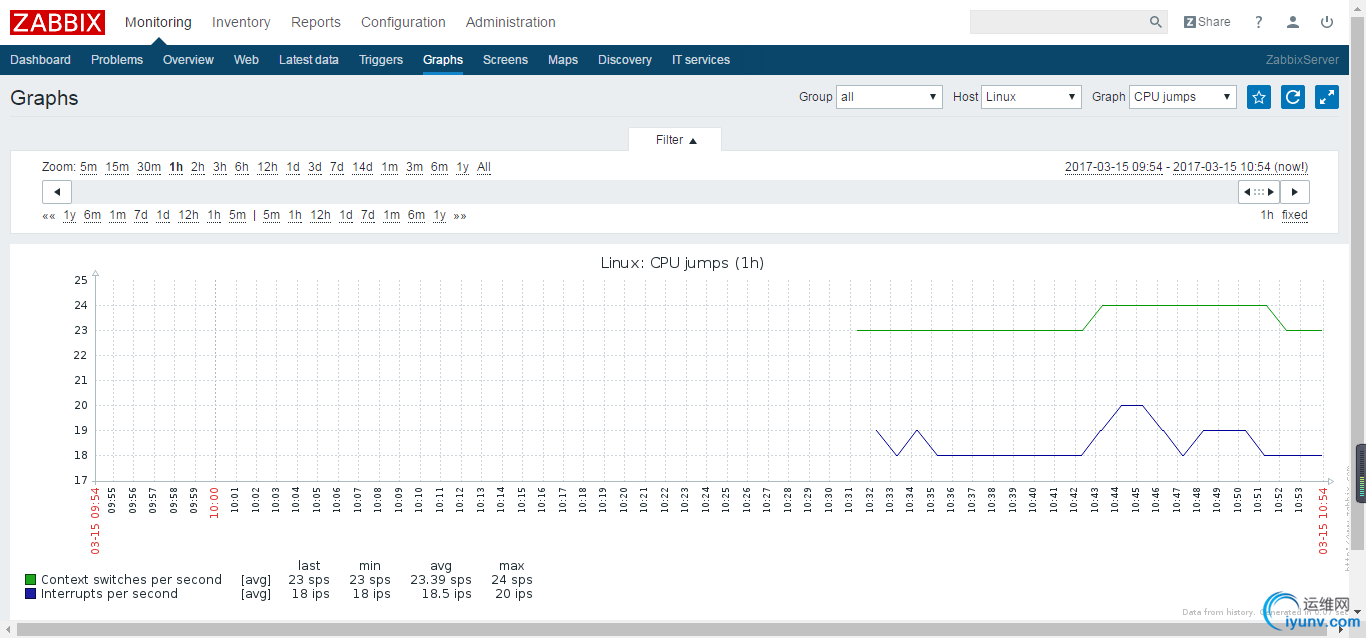Set zoom to 3m

coord(414,167)
